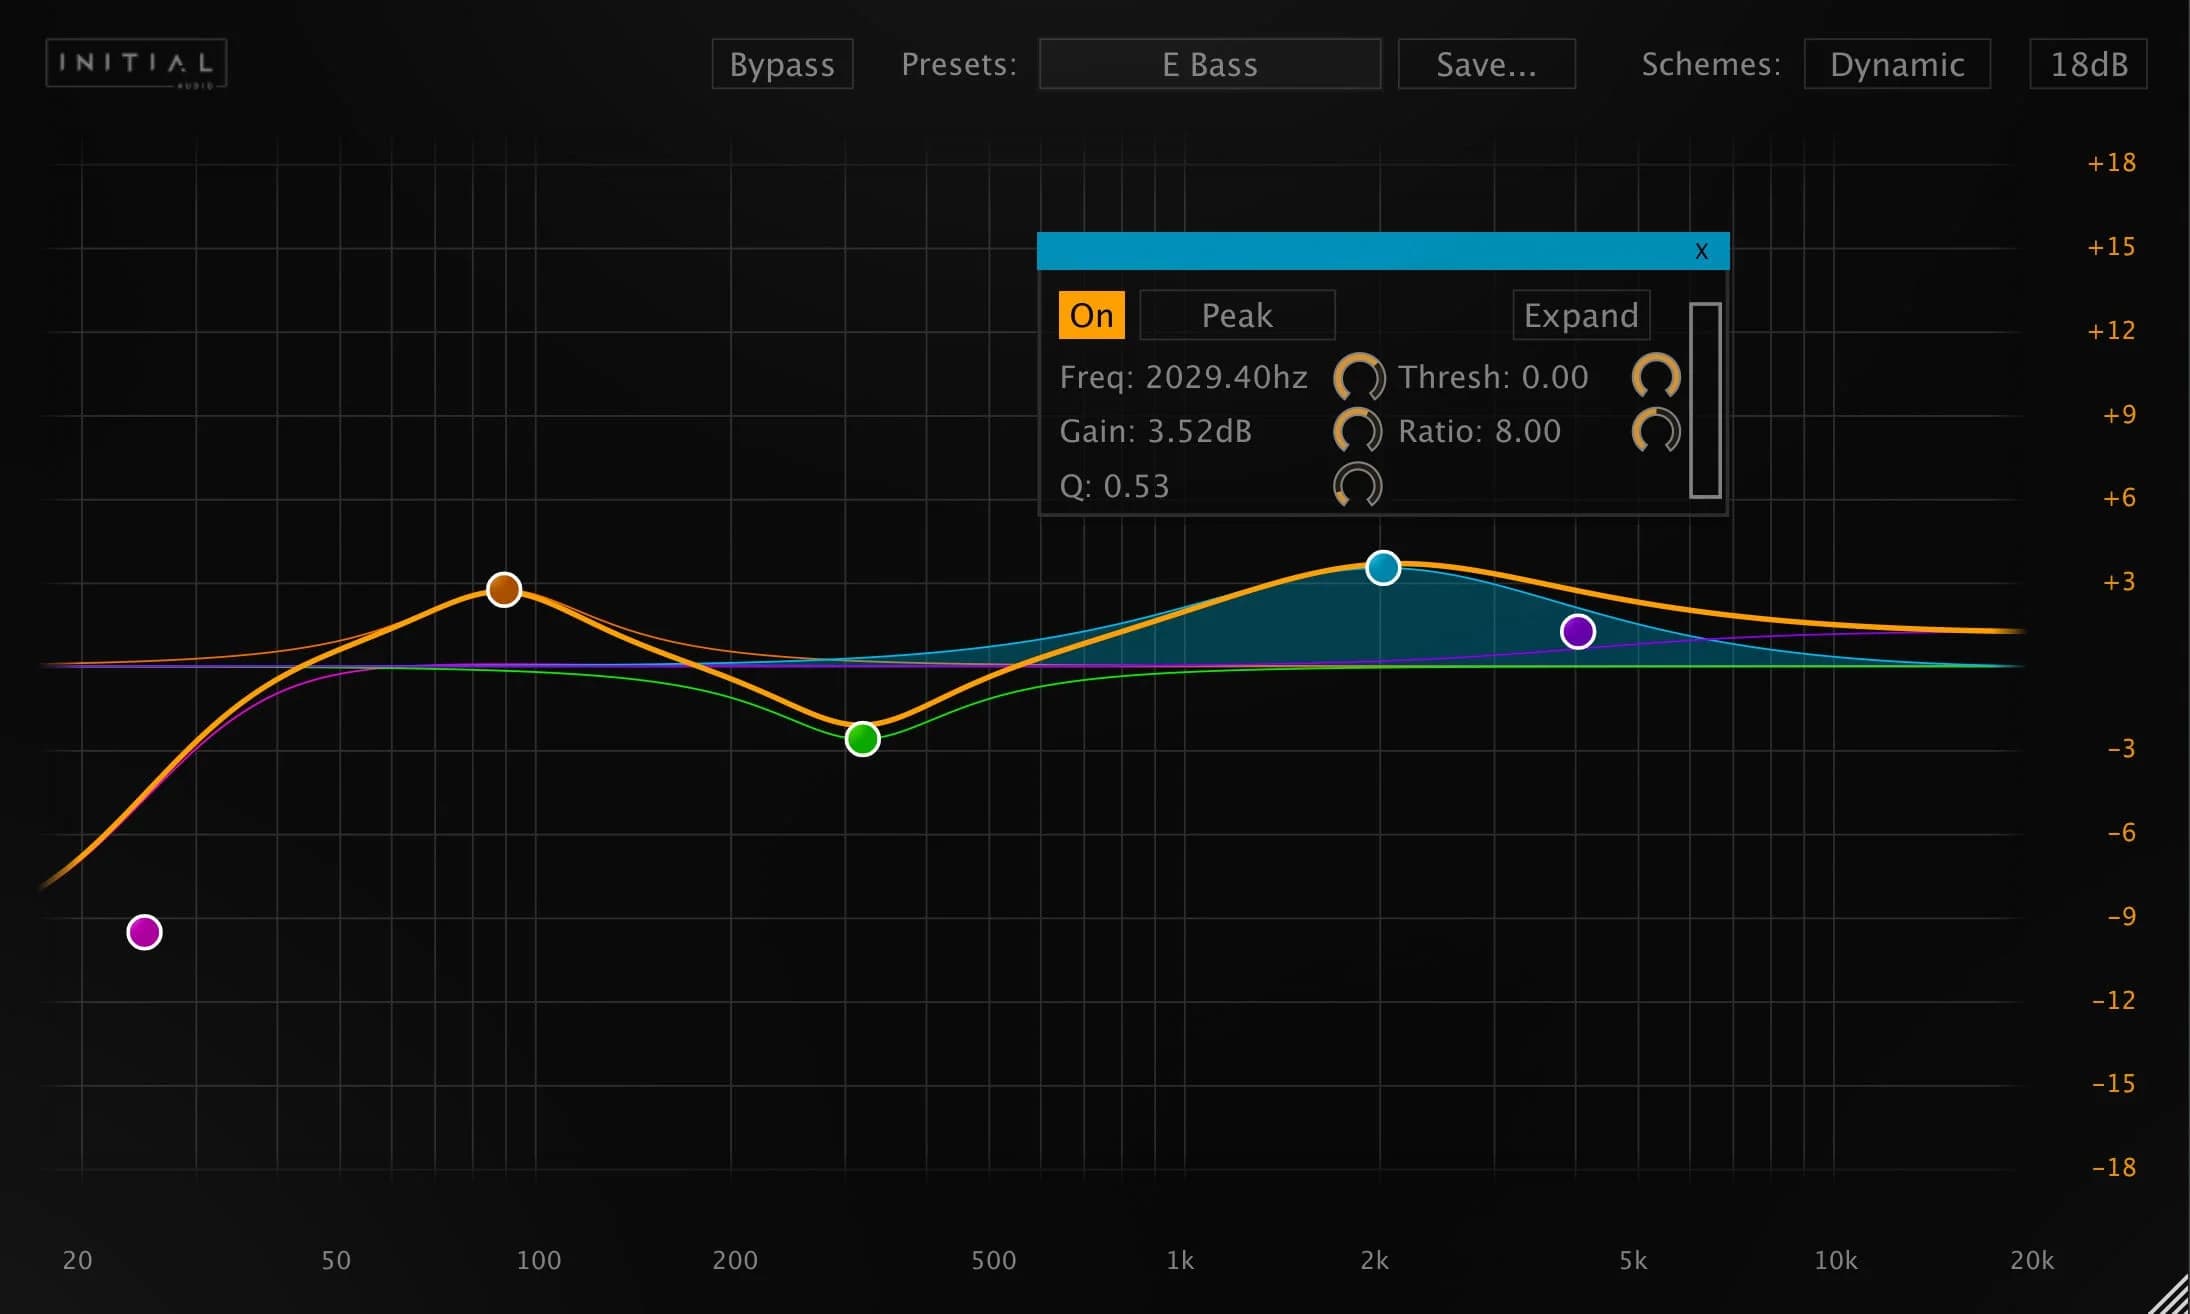Select the orange band node near 100Hz
Viewport: 2190px width, 1314px height.
(x=504, y=589)
